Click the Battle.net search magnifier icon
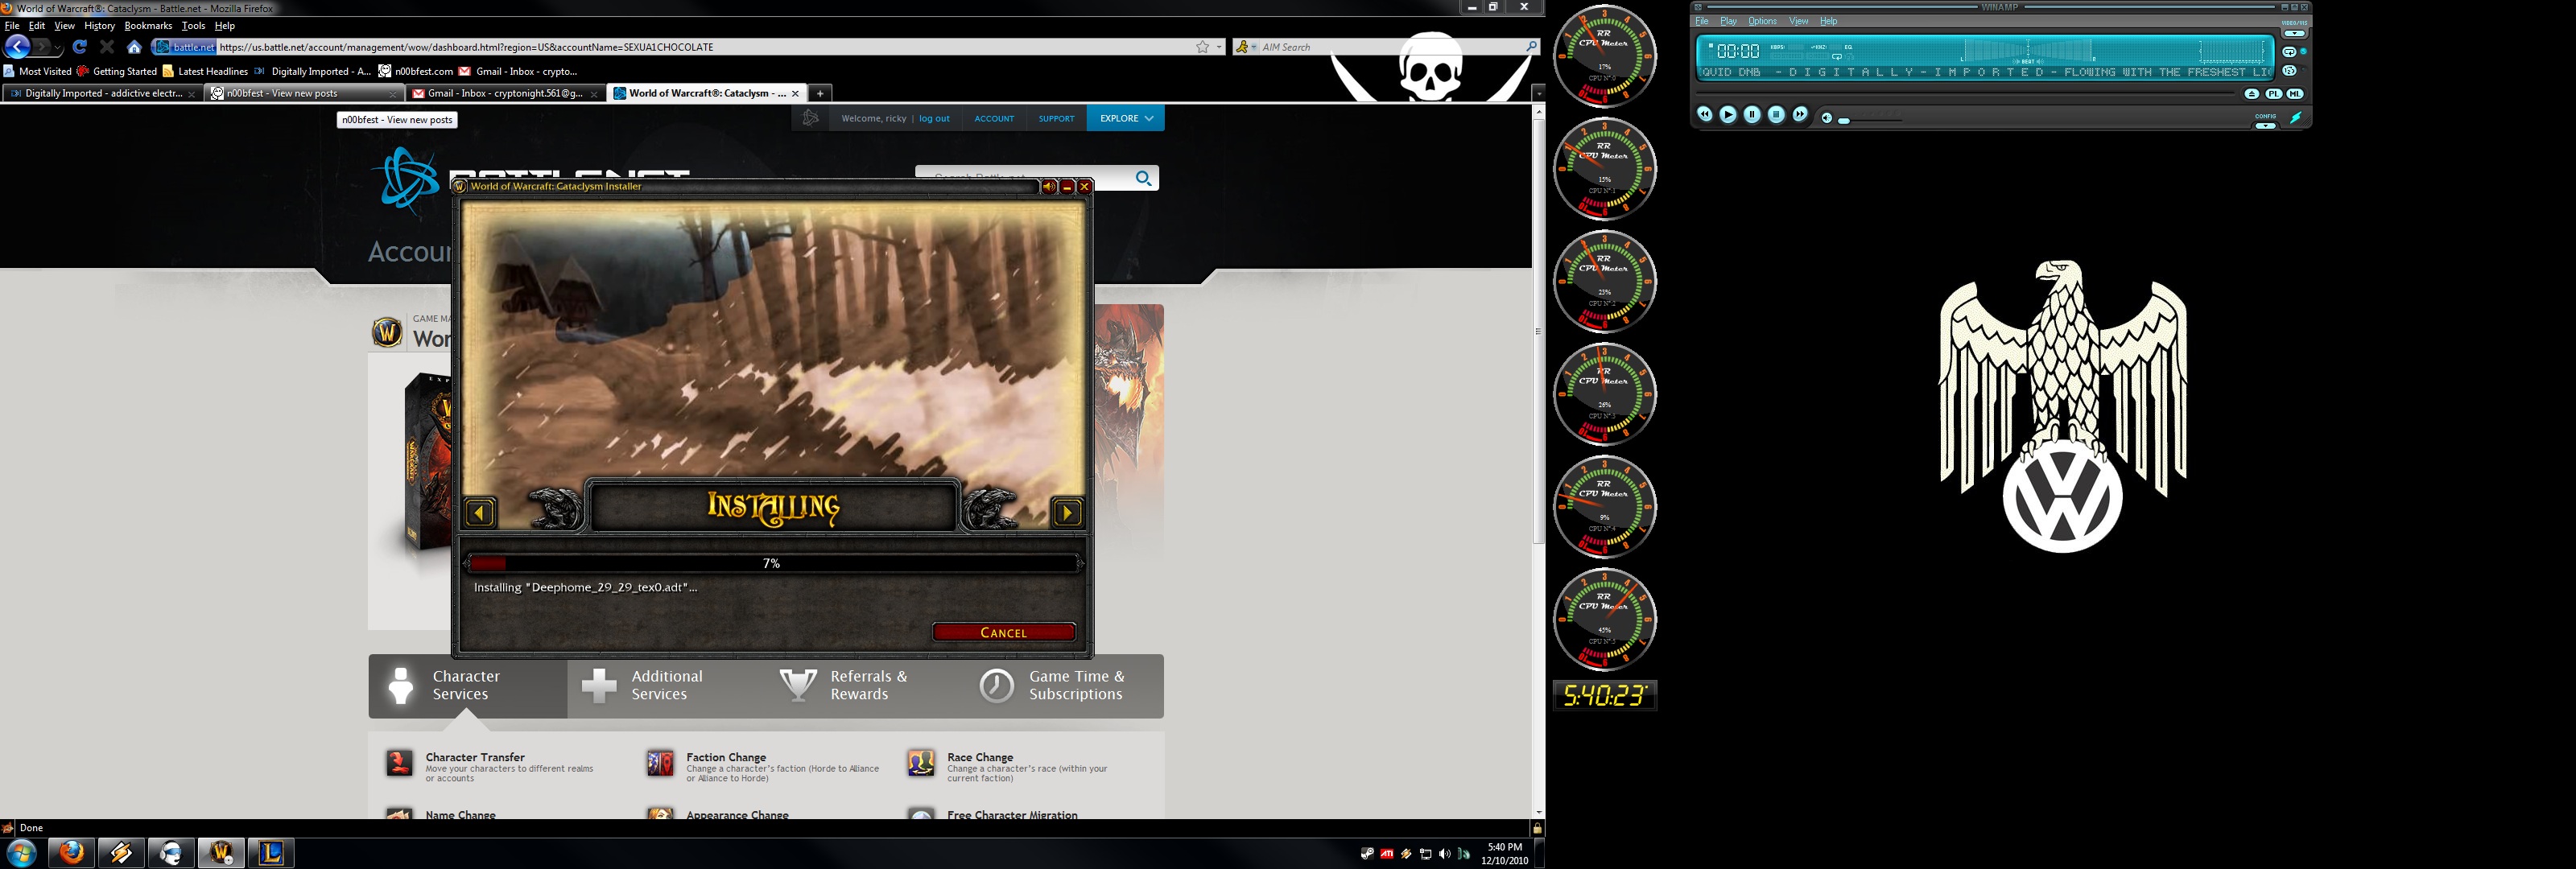This screenshot has height=869, width=2576. 1144,178
